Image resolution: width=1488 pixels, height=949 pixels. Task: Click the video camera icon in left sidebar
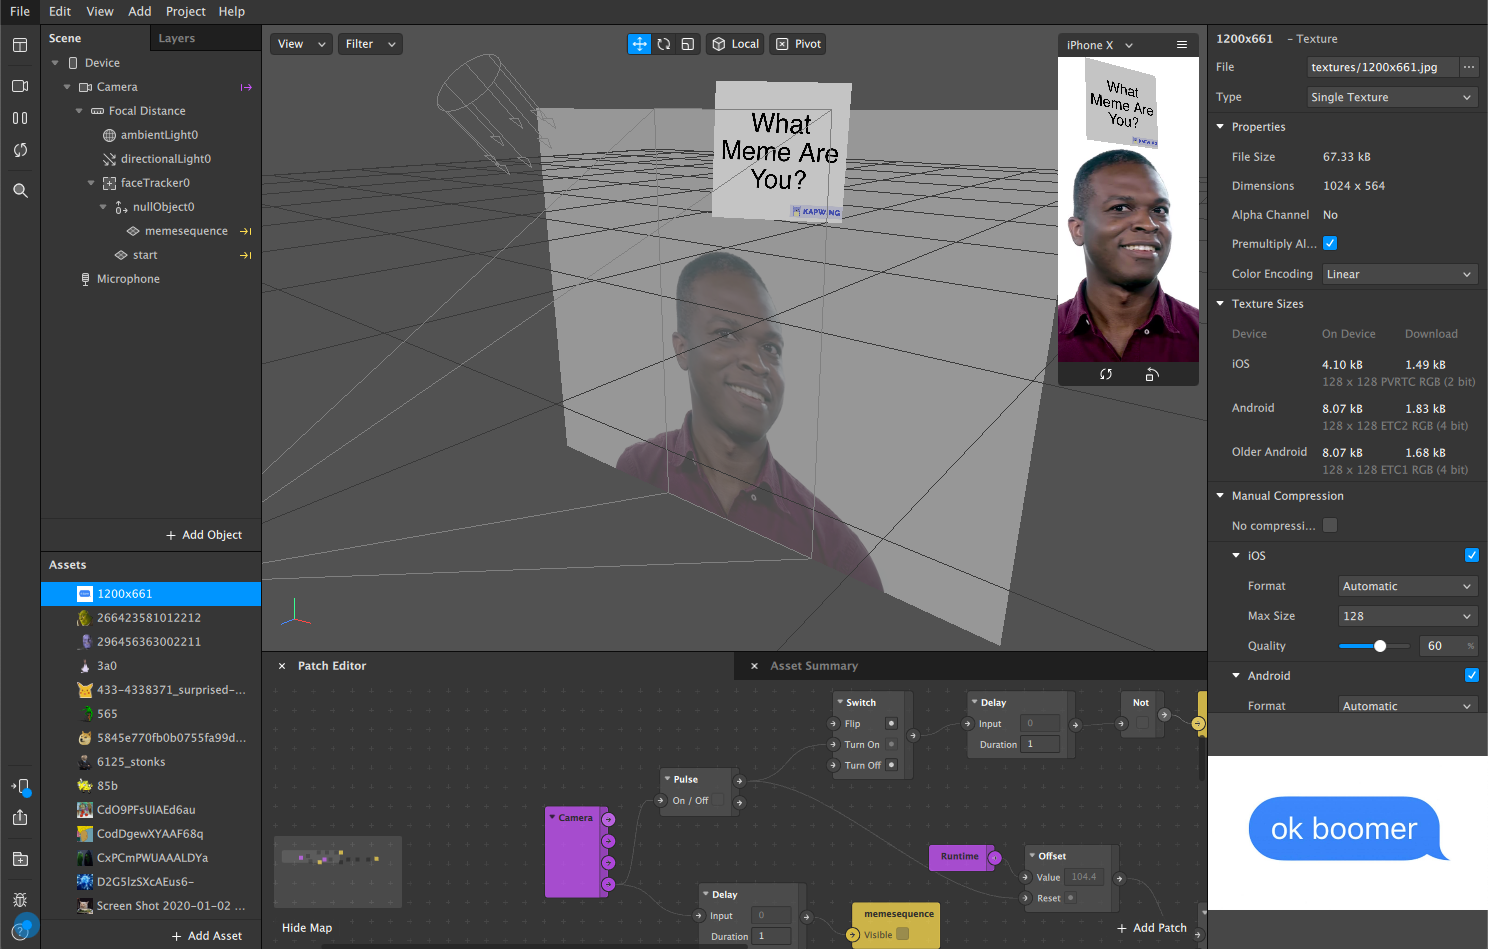click(20, 86)
